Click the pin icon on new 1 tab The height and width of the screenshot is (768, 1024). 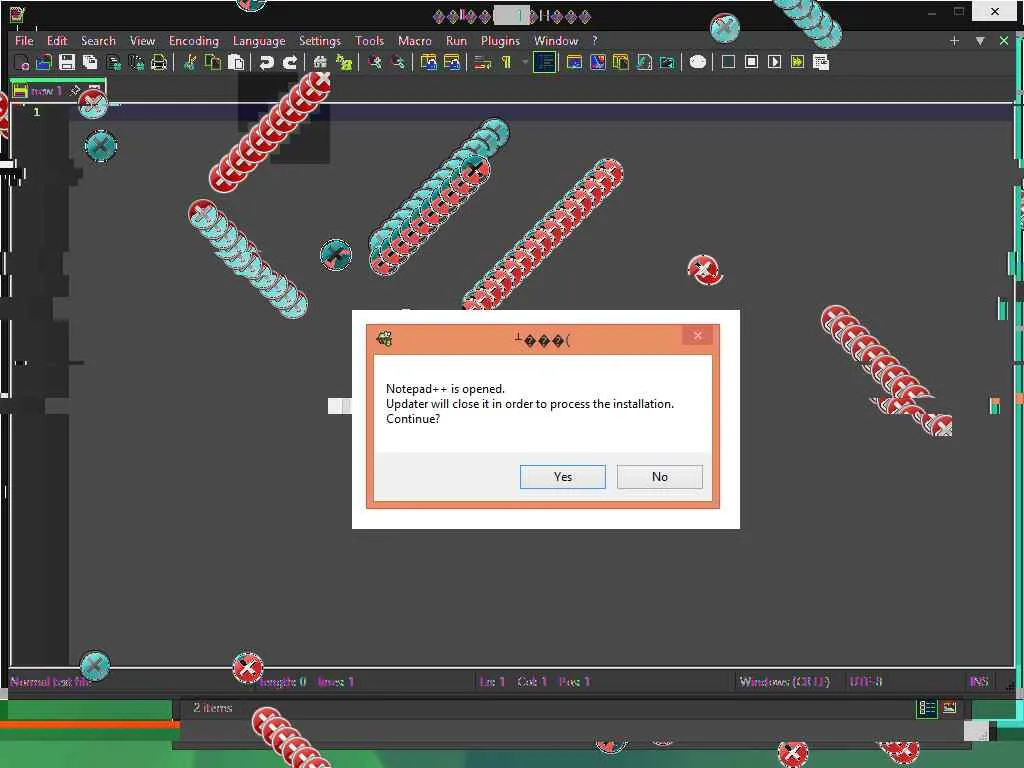click(75, 90)
